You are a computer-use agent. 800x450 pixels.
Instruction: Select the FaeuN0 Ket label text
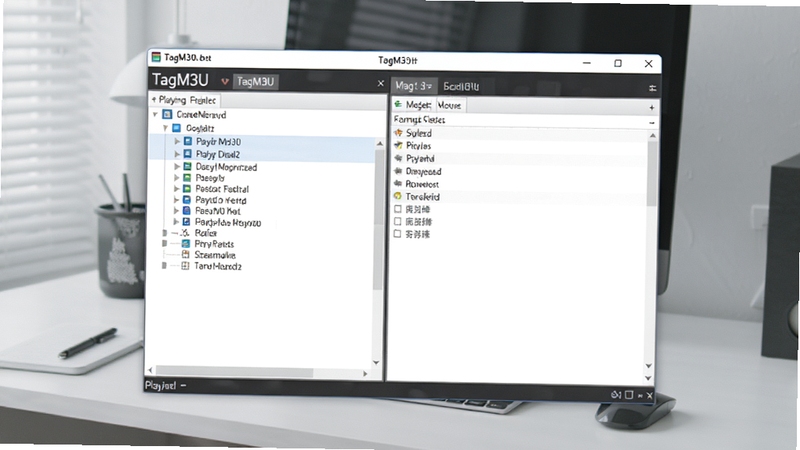(218, 211)
